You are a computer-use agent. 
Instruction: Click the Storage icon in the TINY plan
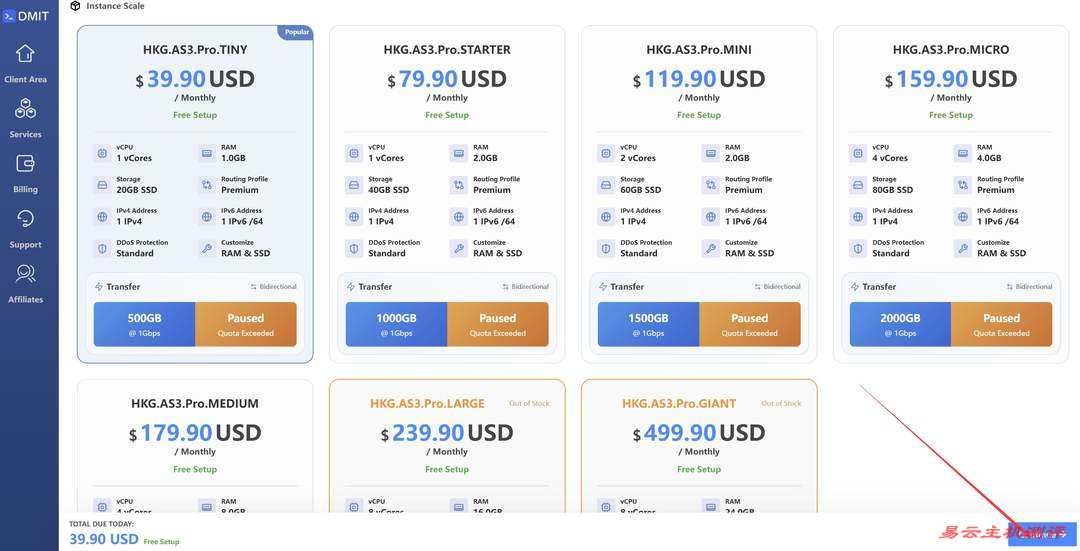click(102, 185)
